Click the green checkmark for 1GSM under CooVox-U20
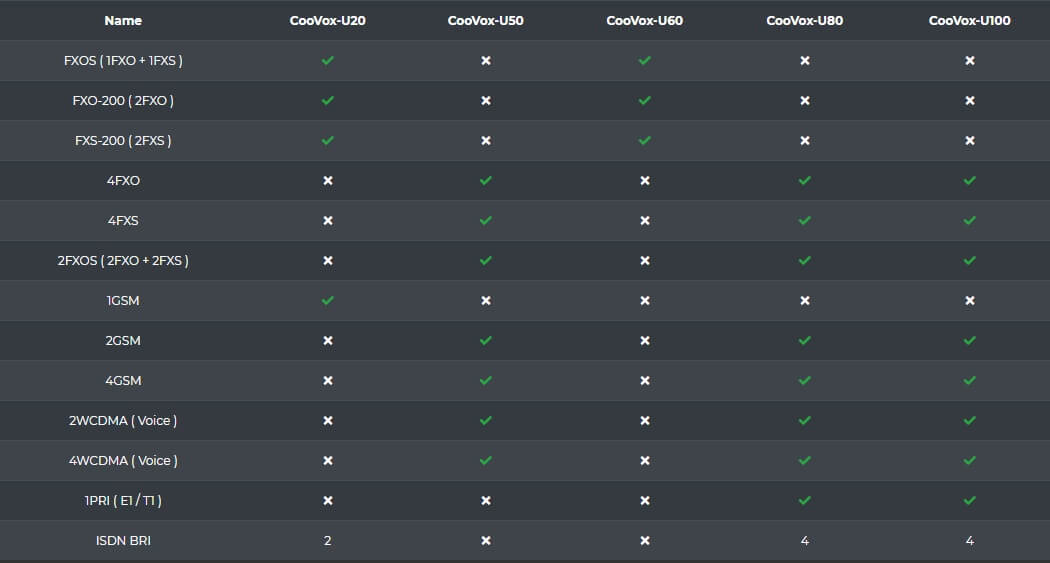The width and height of the screenshot is (1050, 563). click(x=328, y=301)
